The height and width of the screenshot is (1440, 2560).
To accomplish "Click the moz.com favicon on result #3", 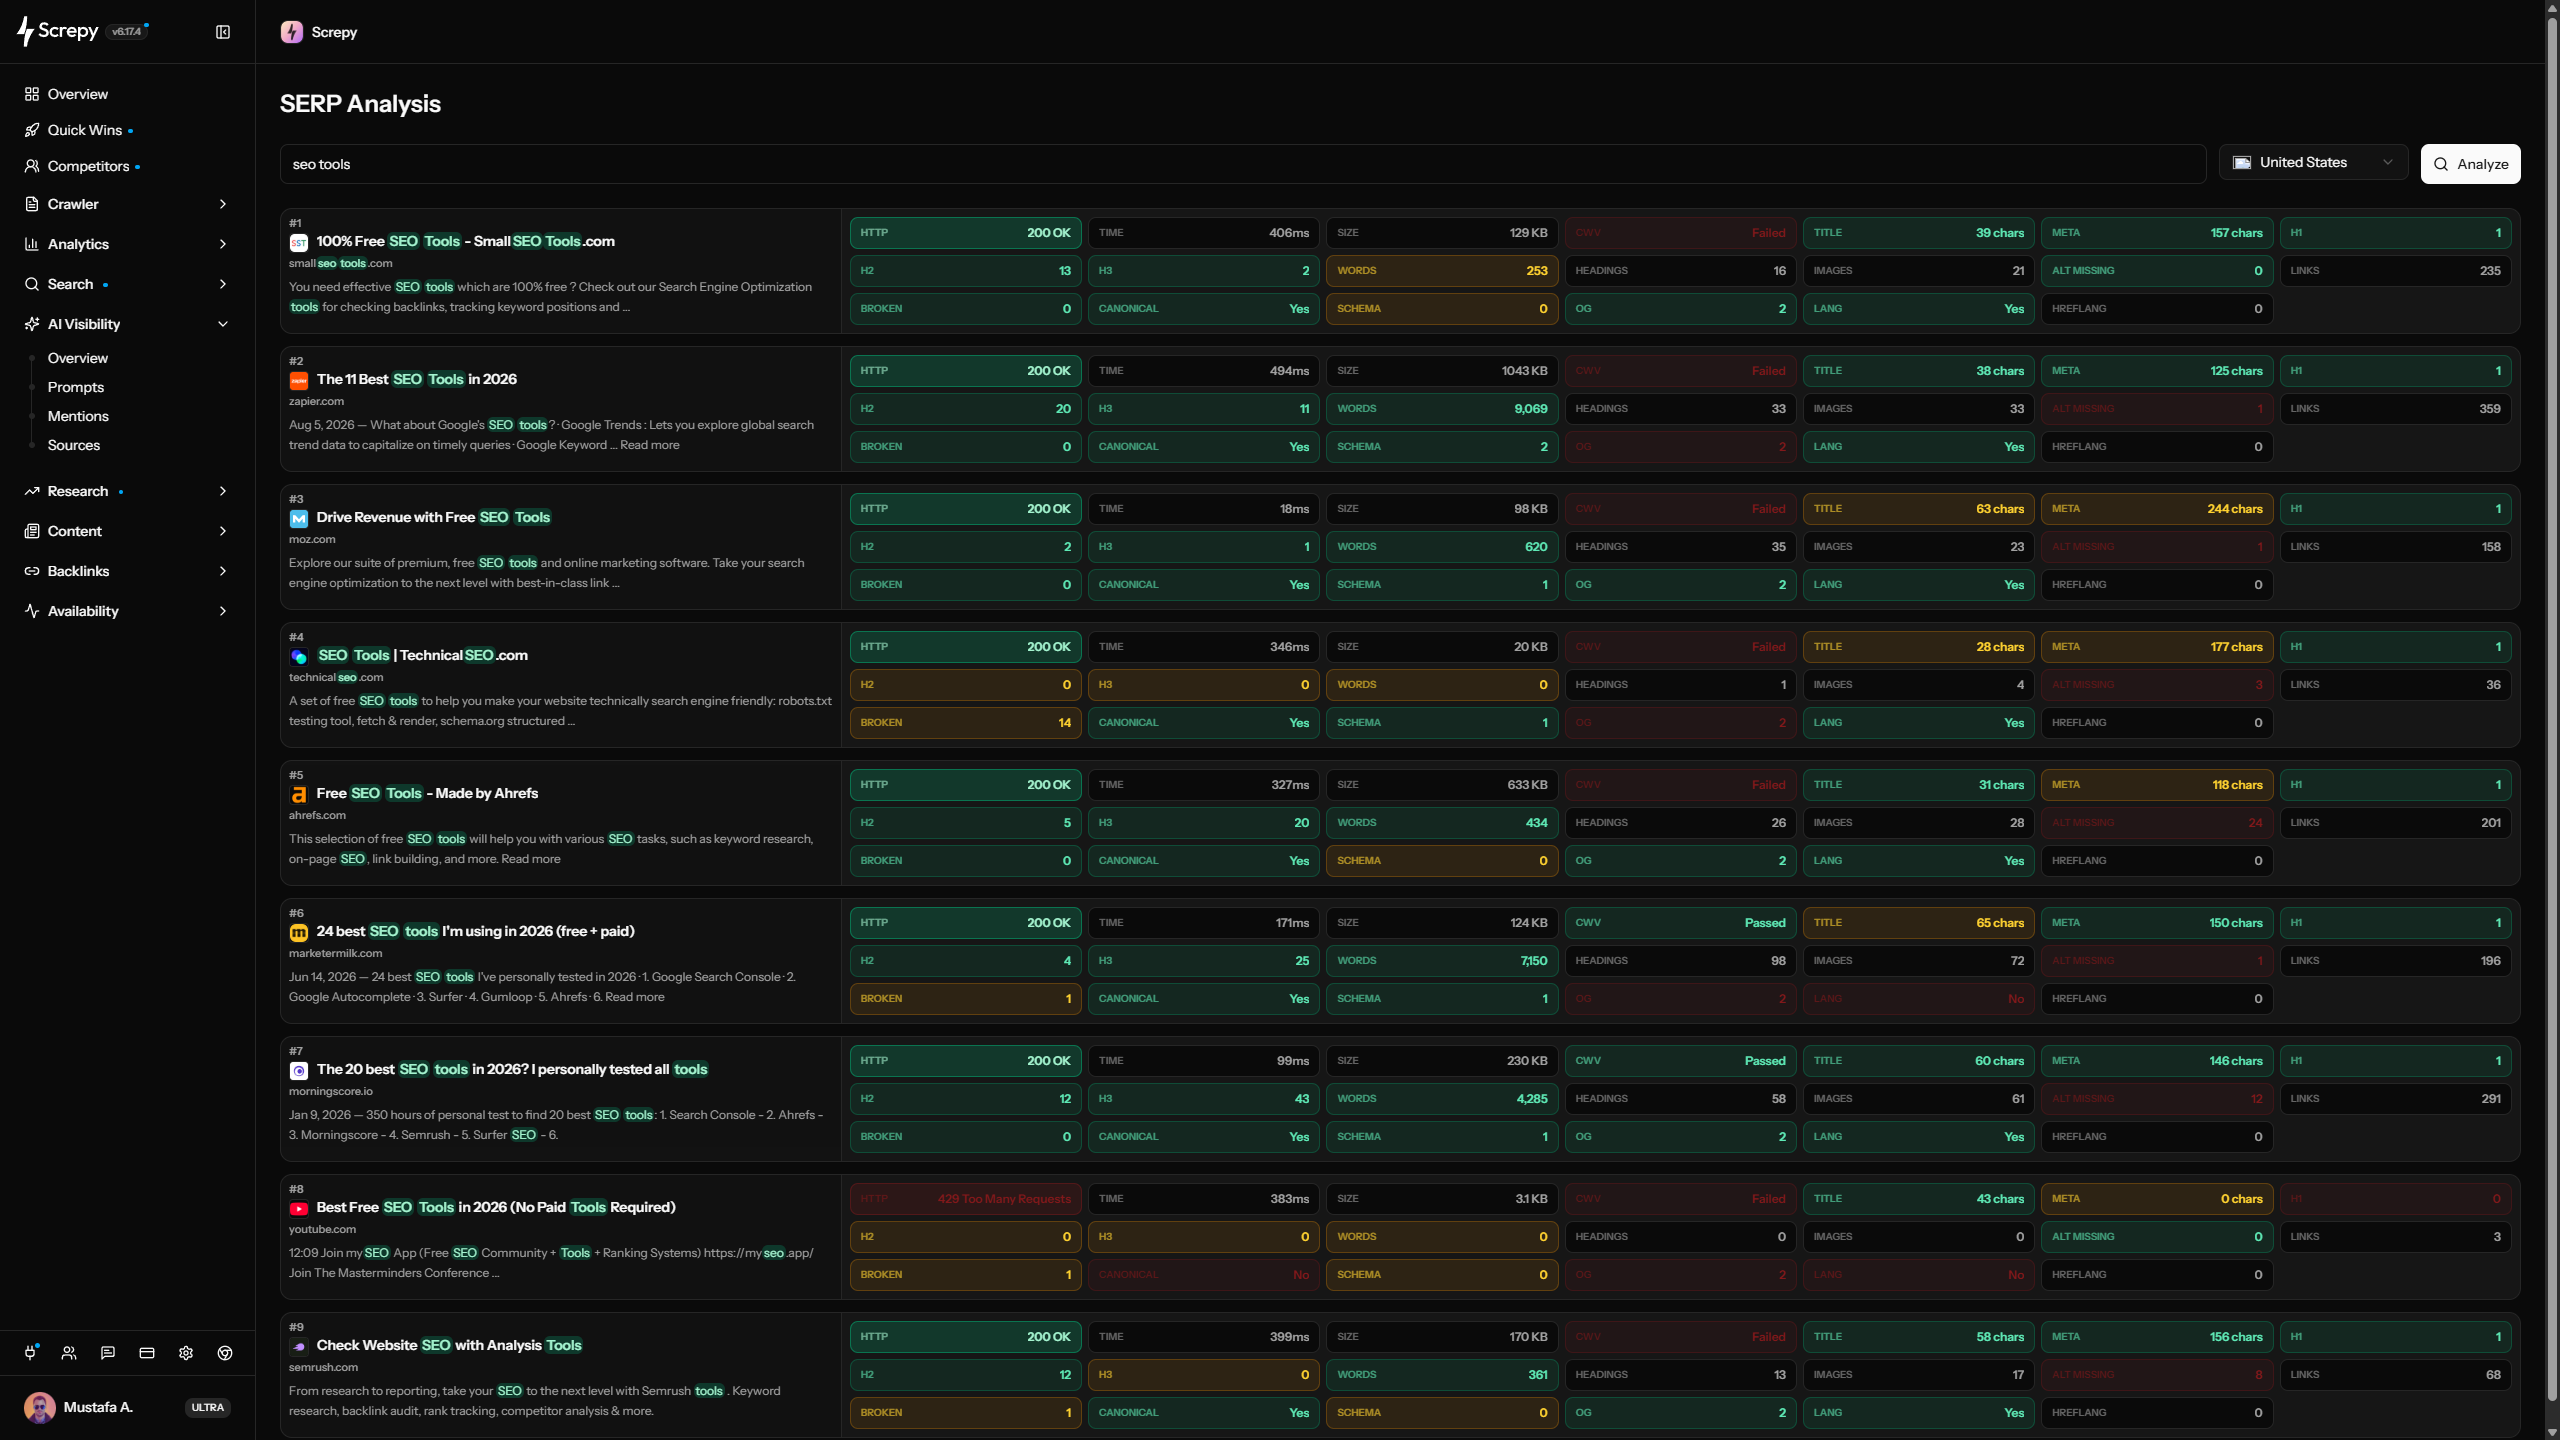I will tap(299, 518).
